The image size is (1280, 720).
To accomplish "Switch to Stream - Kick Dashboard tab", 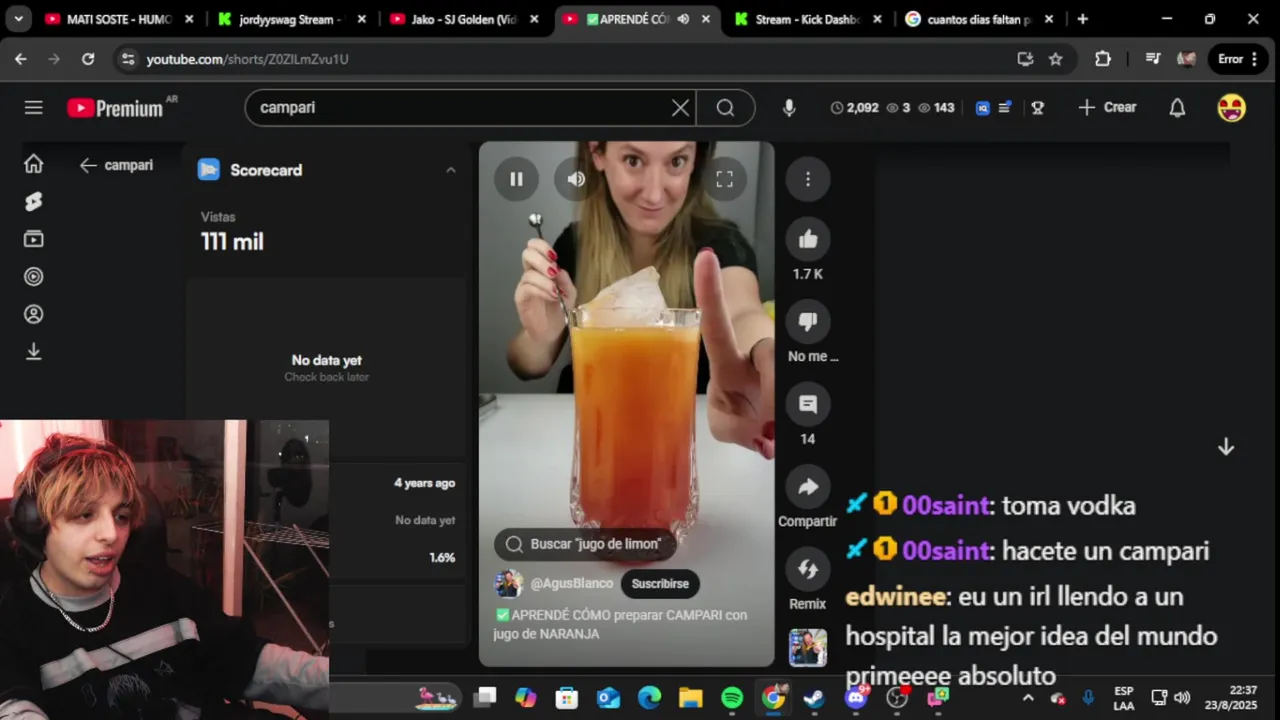I will click(808, 19).
